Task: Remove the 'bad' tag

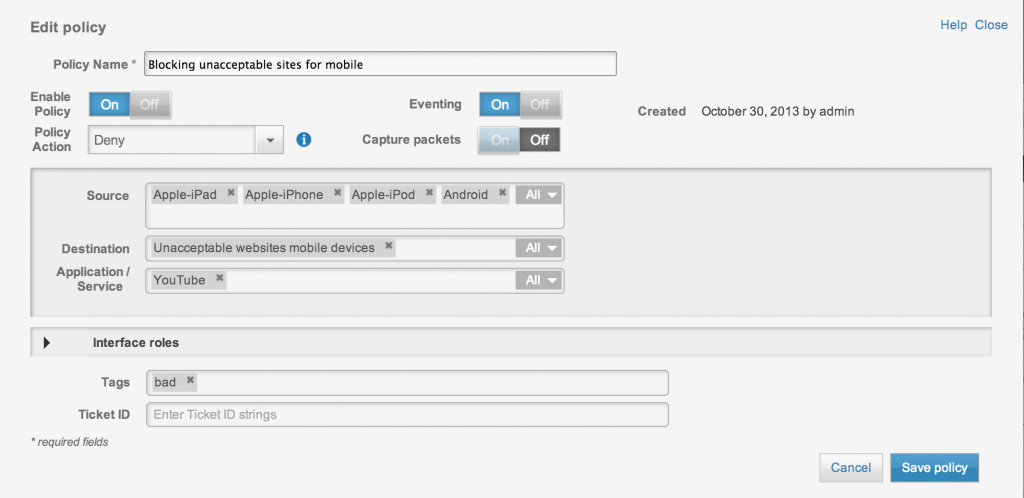Action: click(x=190, y=382)
